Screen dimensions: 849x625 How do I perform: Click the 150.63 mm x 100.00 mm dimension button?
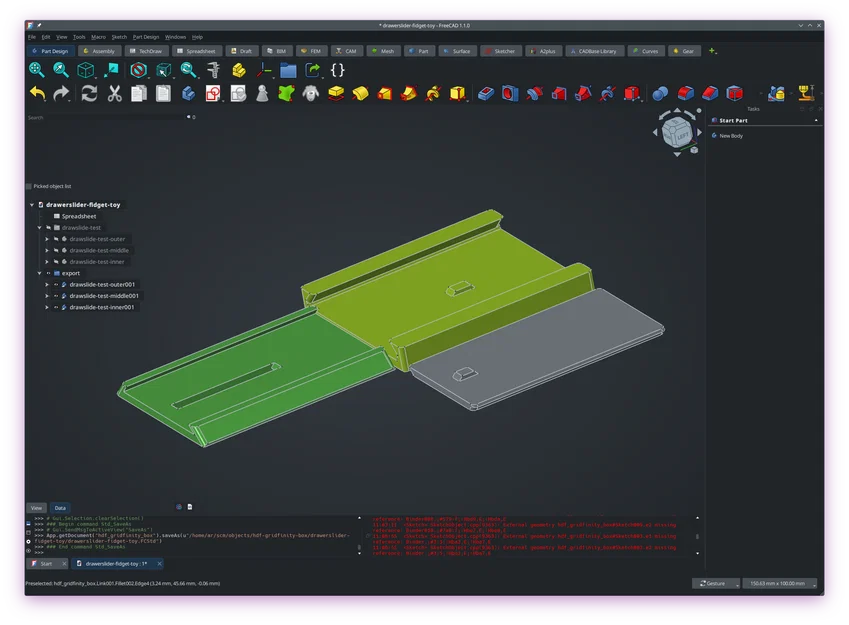pos(780,583)
